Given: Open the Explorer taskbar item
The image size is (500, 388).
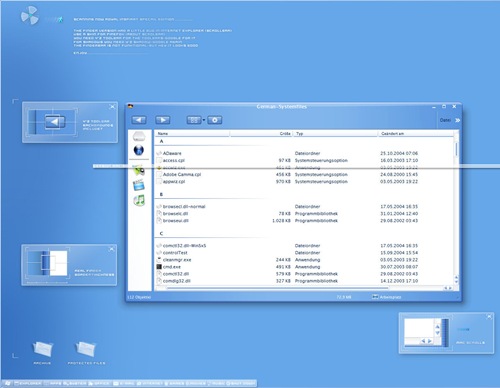Looking at the screenshot, I should pos(28,383).
